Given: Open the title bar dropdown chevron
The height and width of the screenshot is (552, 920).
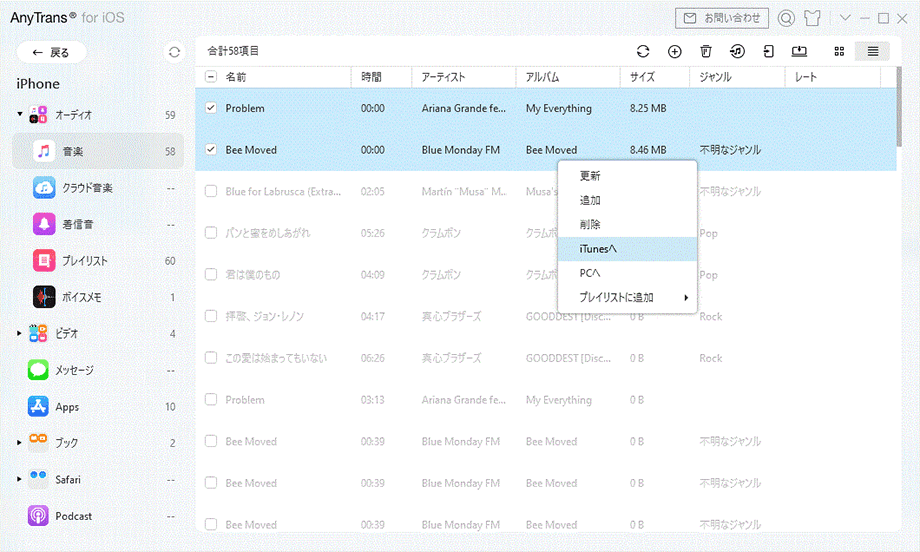Looking at the screenshot, I should coord(845,18).
